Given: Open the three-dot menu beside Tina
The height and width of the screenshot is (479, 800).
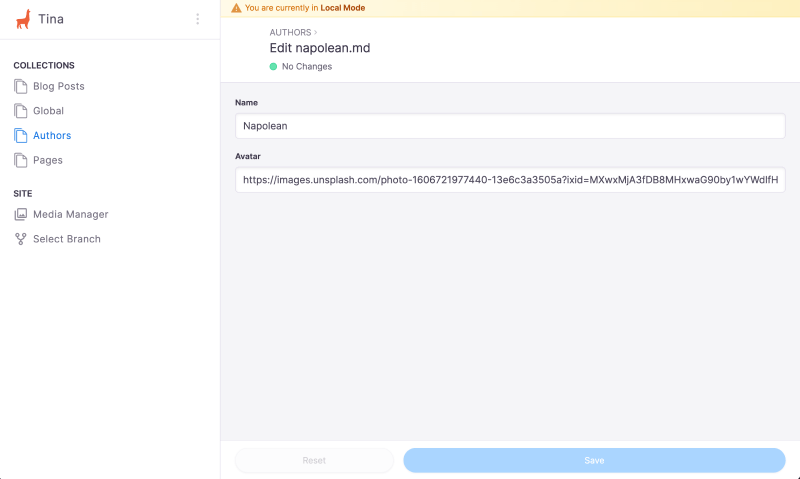Looking at the screenshot, I should tap(197, 19).
